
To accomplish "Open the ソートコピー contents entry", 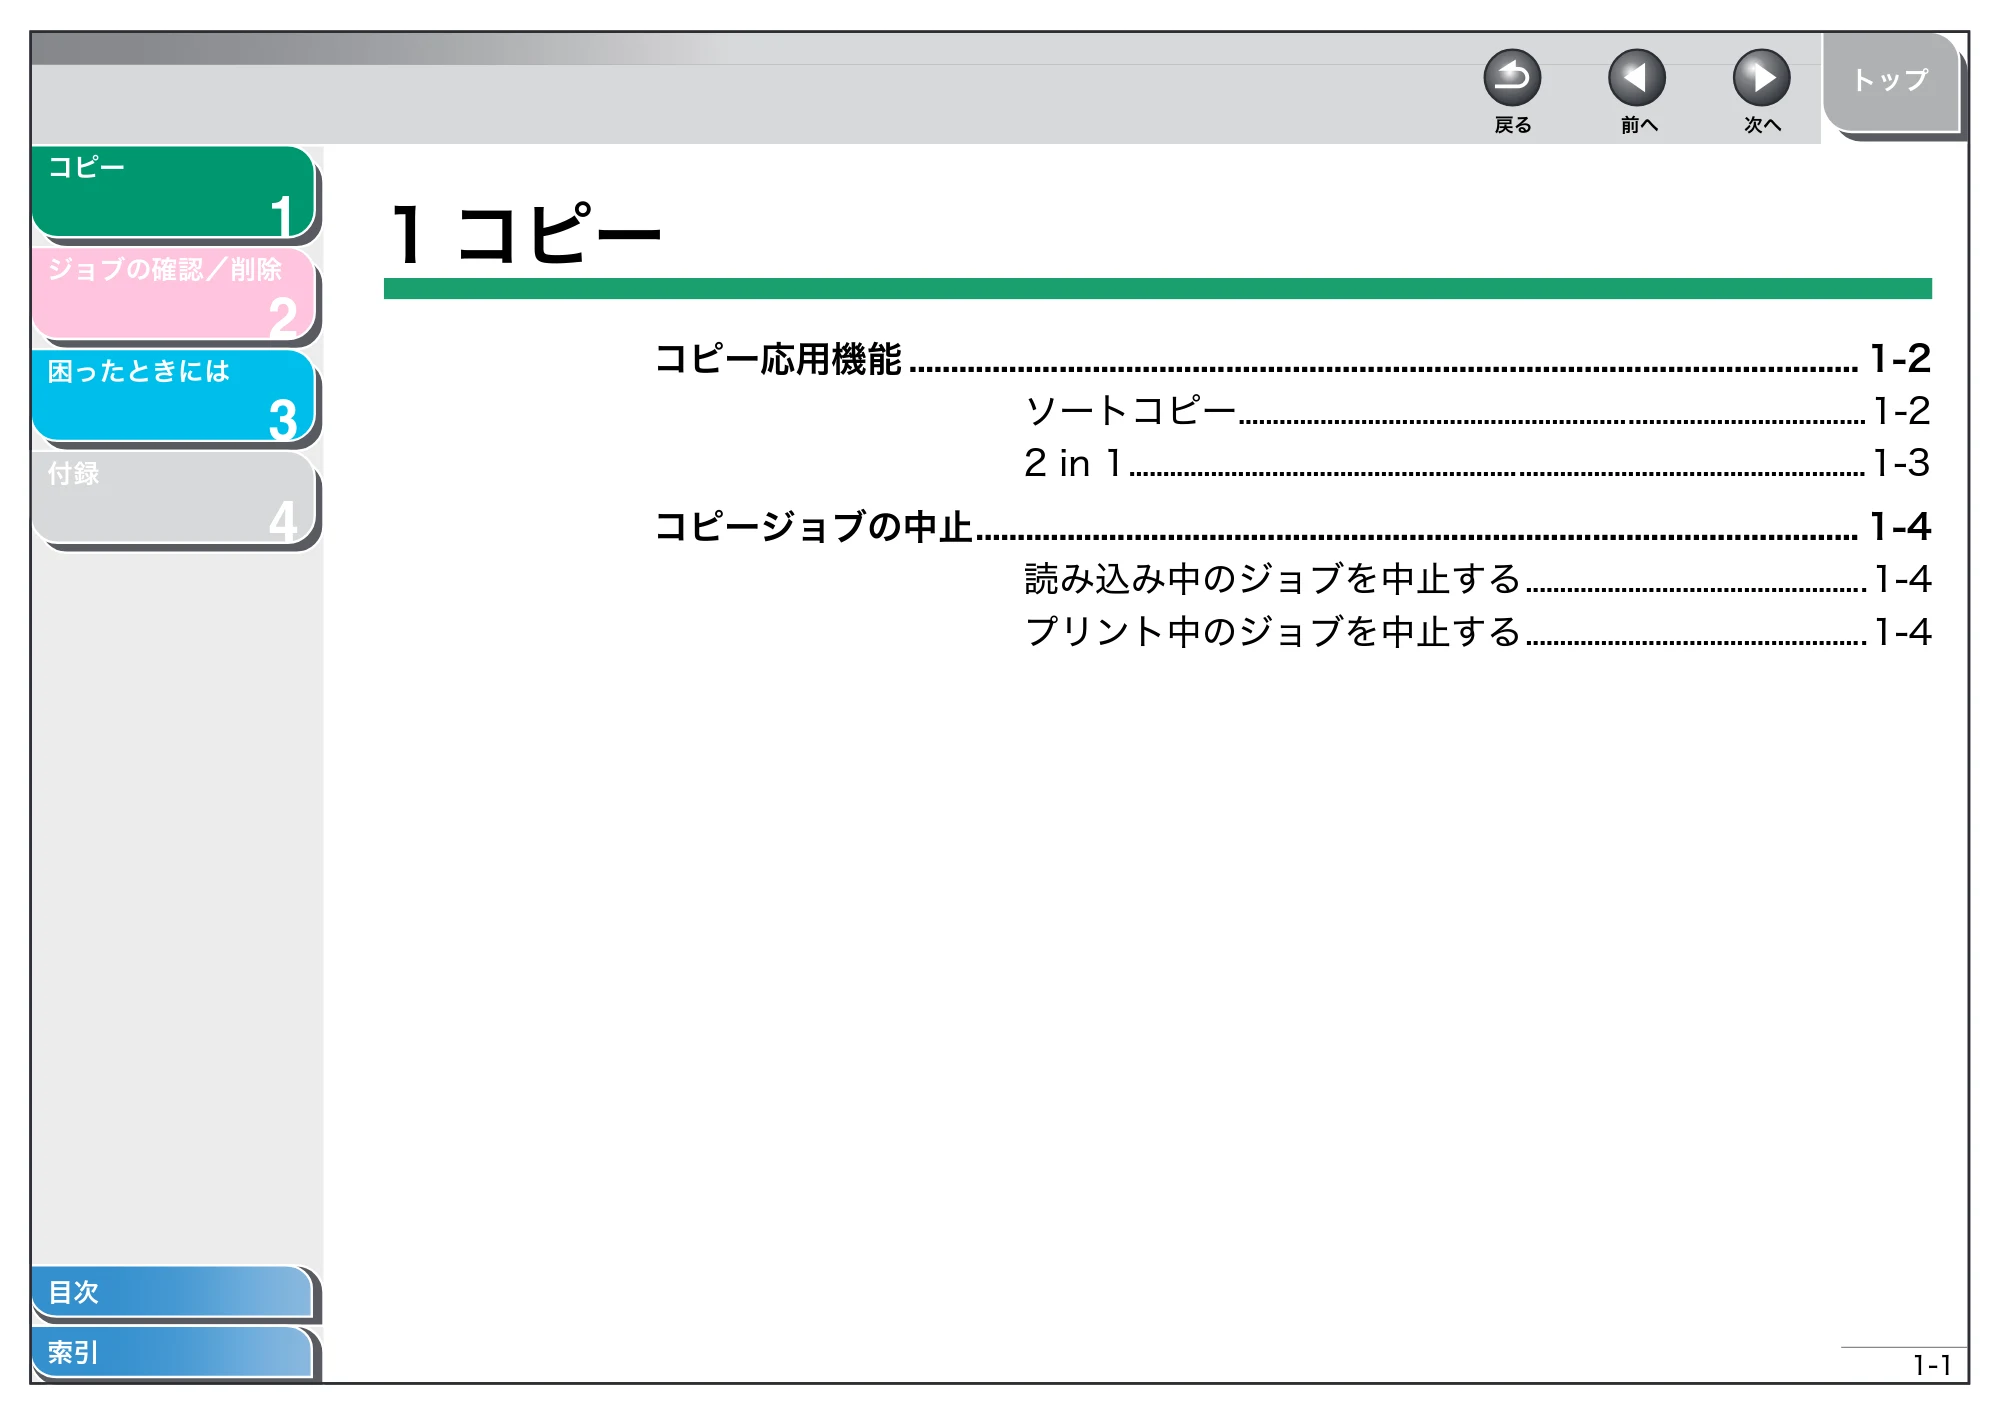I will point(1477,410).
